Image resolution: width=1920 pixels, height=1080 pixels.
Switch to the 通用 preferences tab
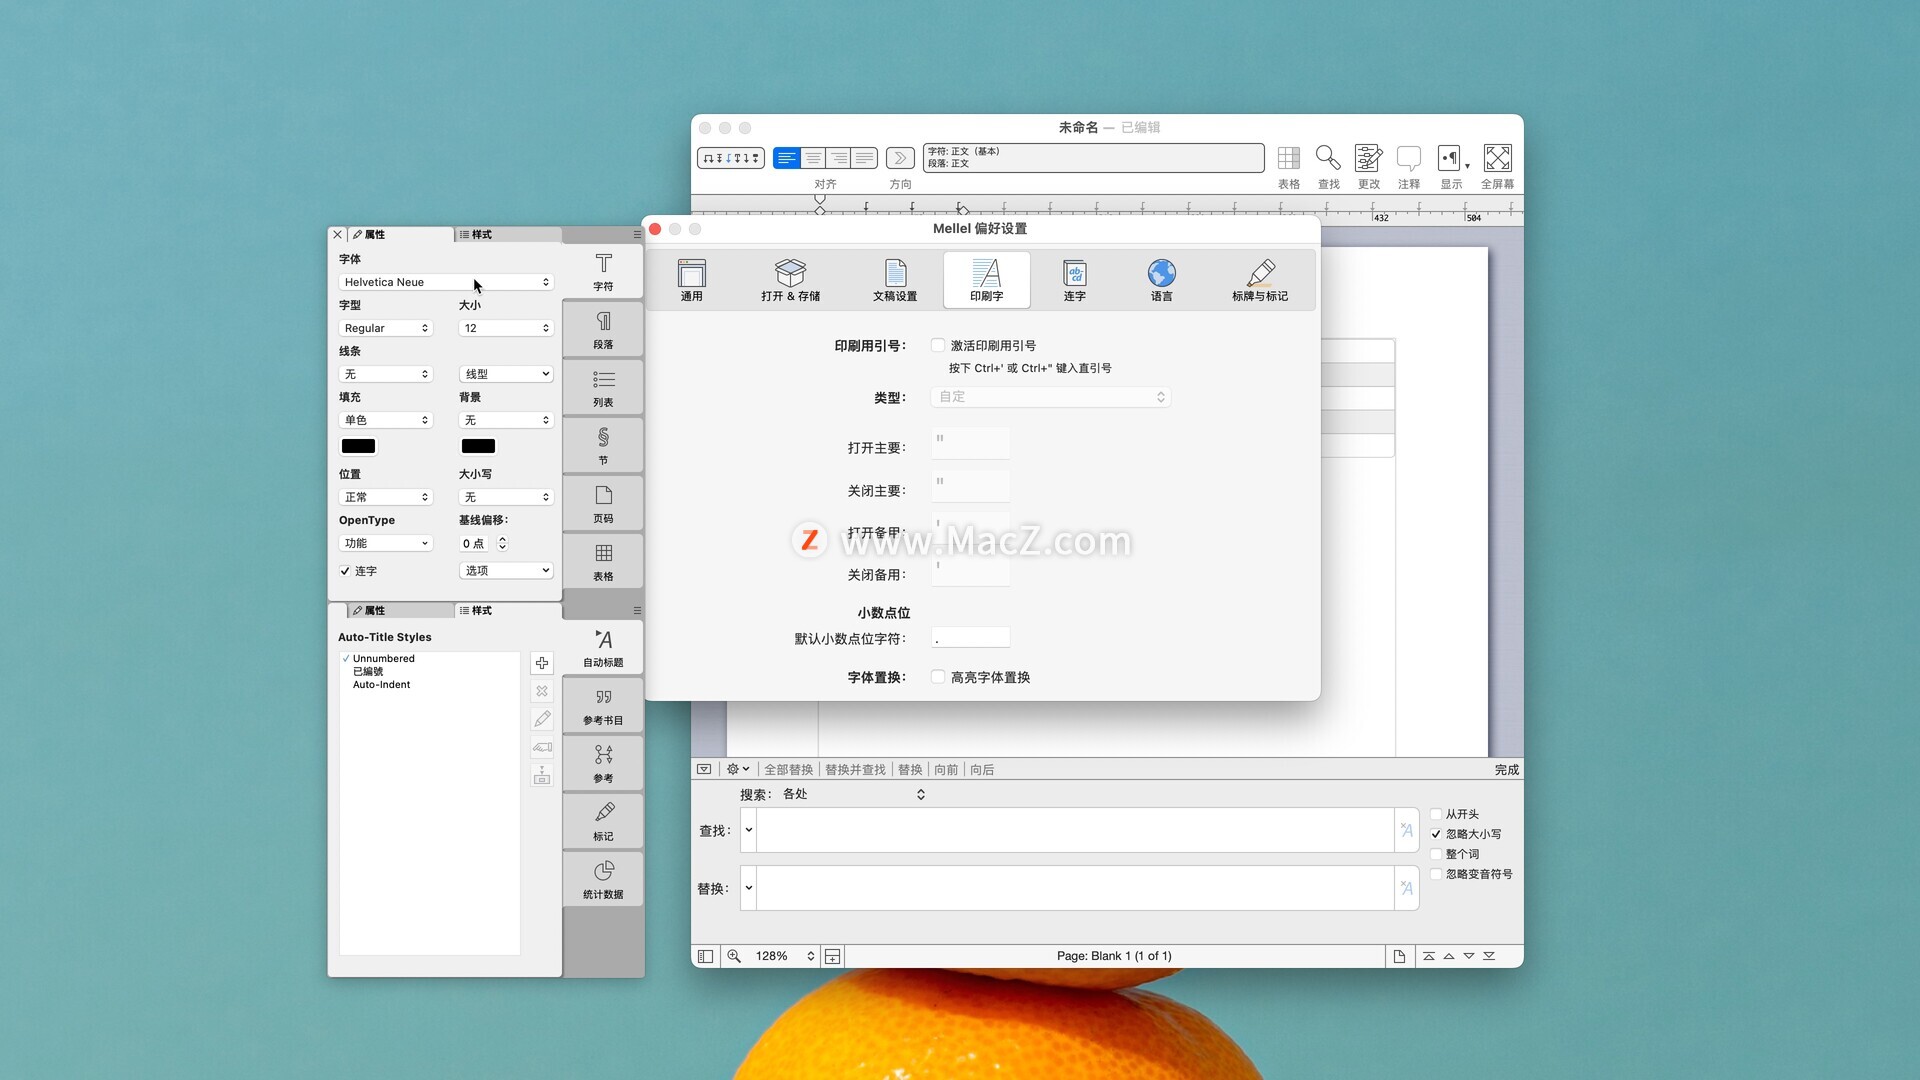click(x=692, y=279)
